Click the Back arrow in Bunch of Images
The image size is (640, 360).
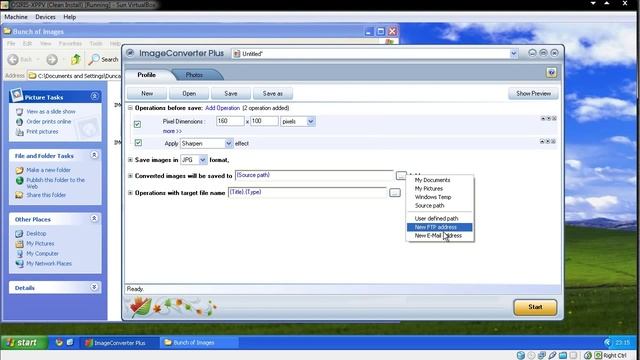tap(13, 60)
